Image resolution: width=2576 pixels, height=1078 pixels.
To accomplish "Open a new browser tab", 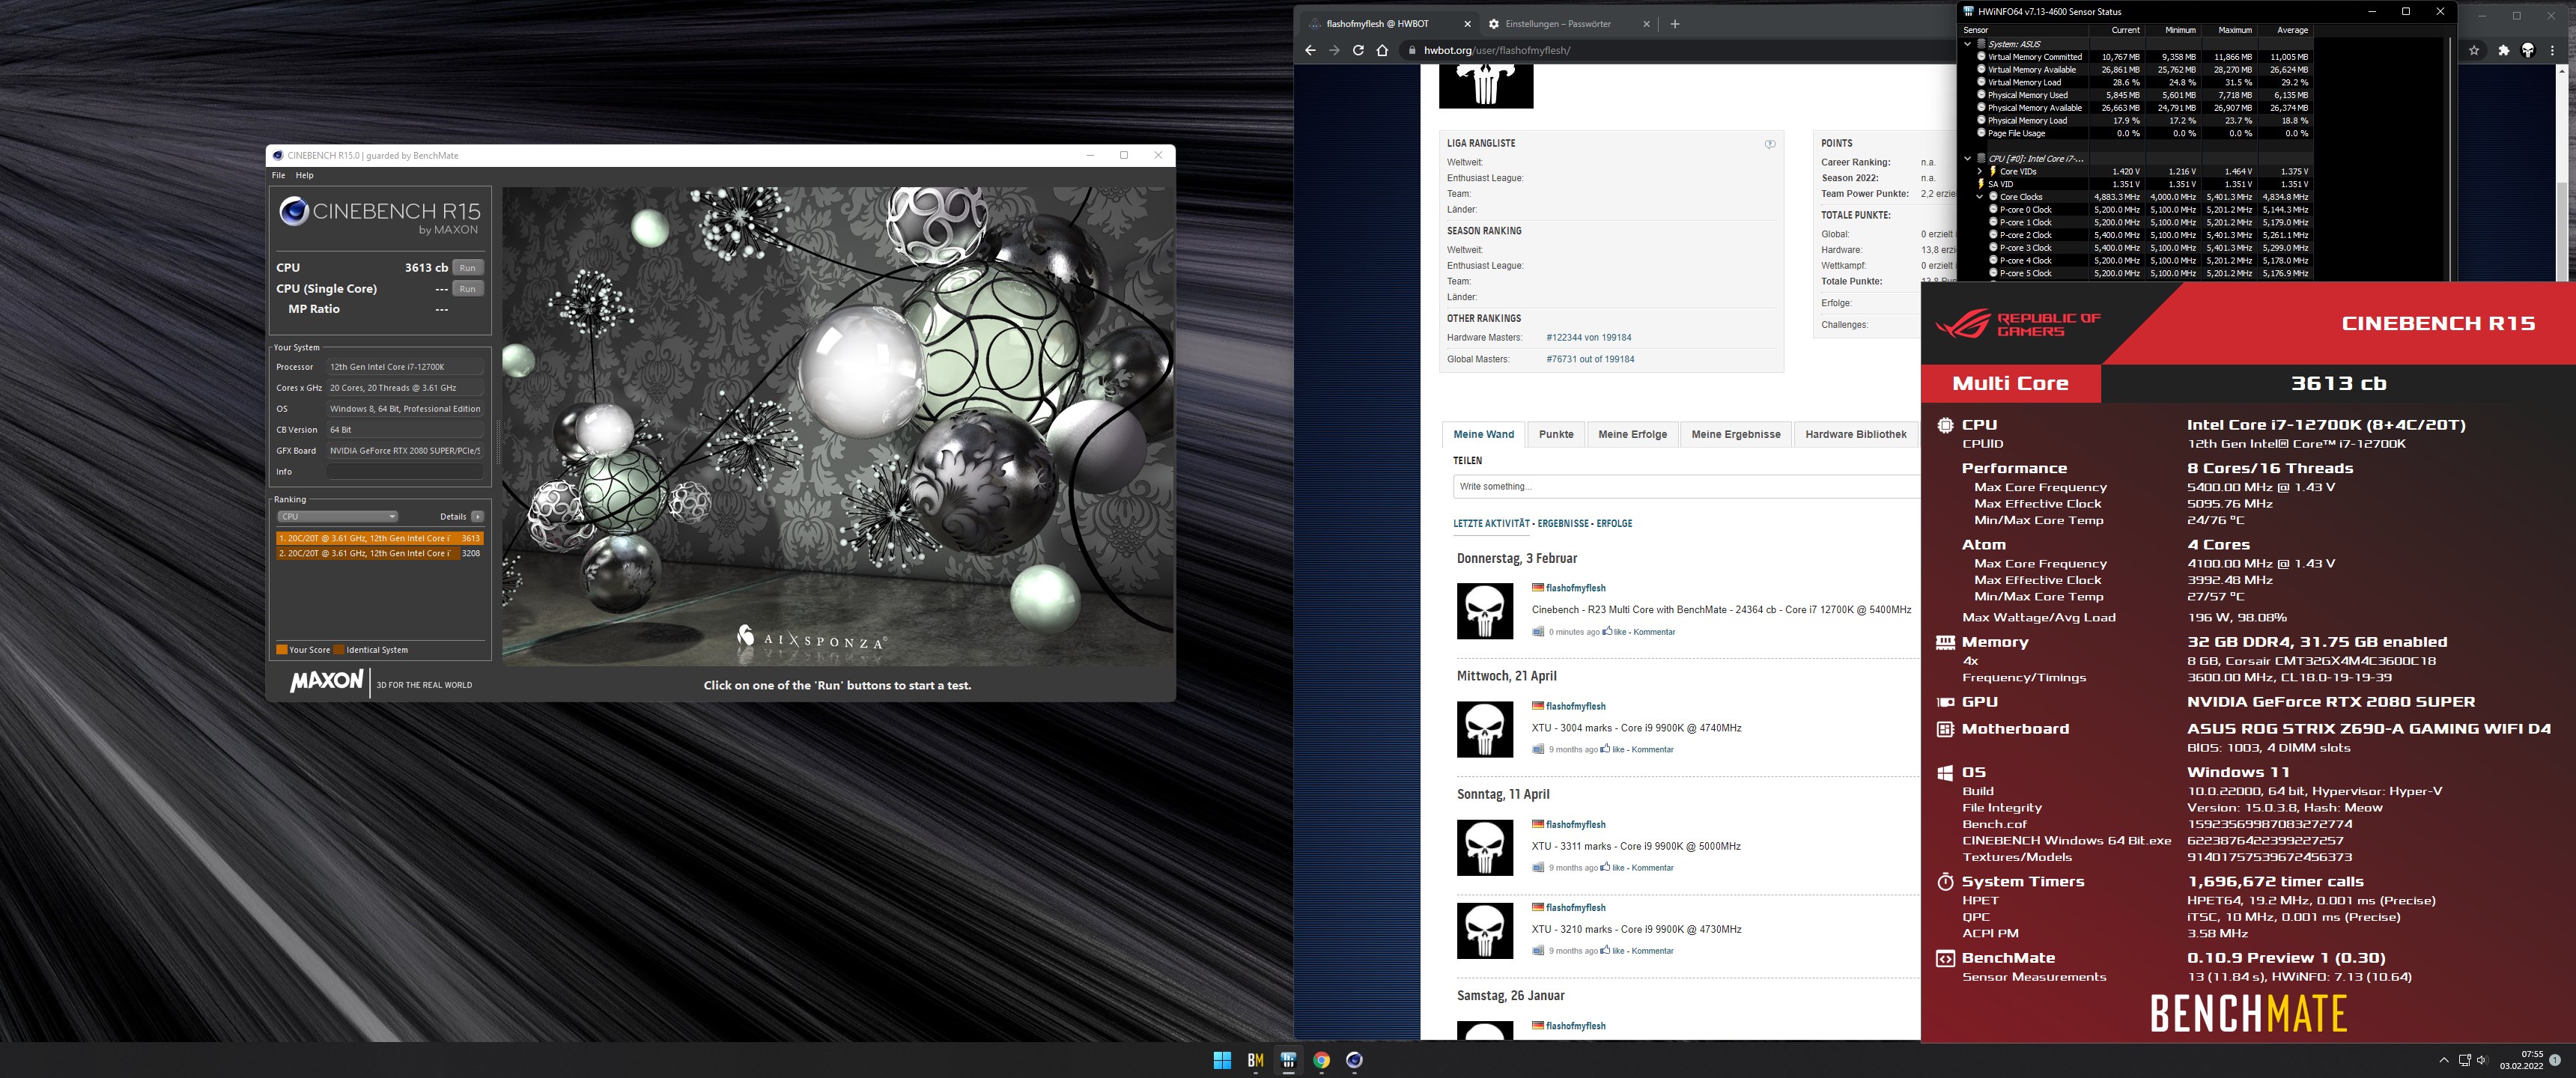I will (1675, 24).
